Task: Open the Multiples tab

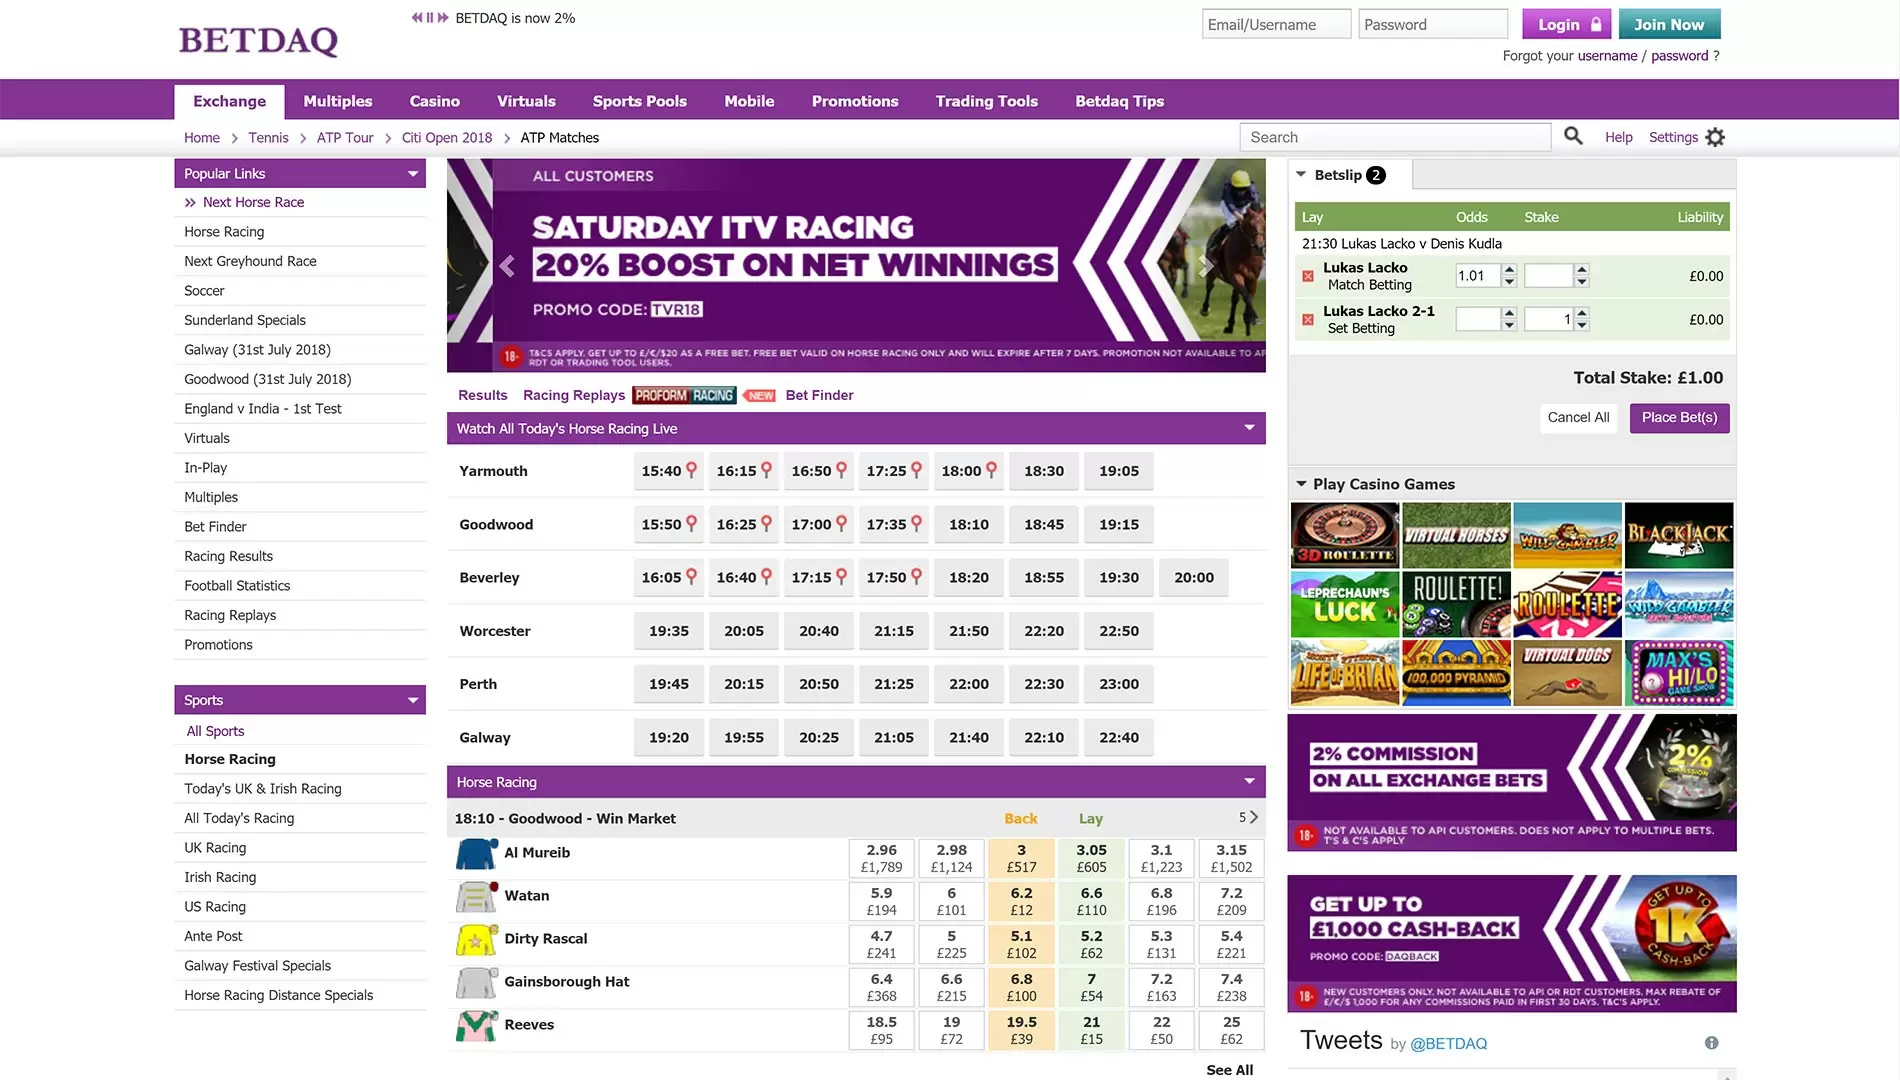Action: (x=337, y=101)
